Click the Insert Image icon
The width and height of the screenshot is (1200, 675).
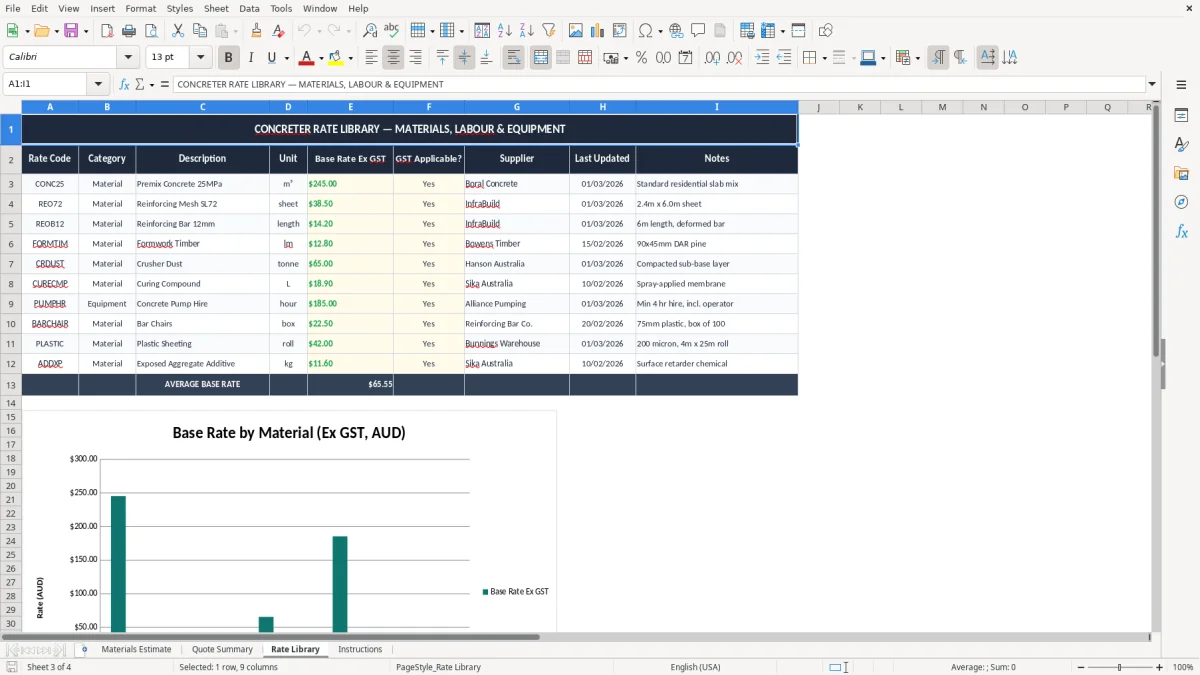click(x=576, y=31)
